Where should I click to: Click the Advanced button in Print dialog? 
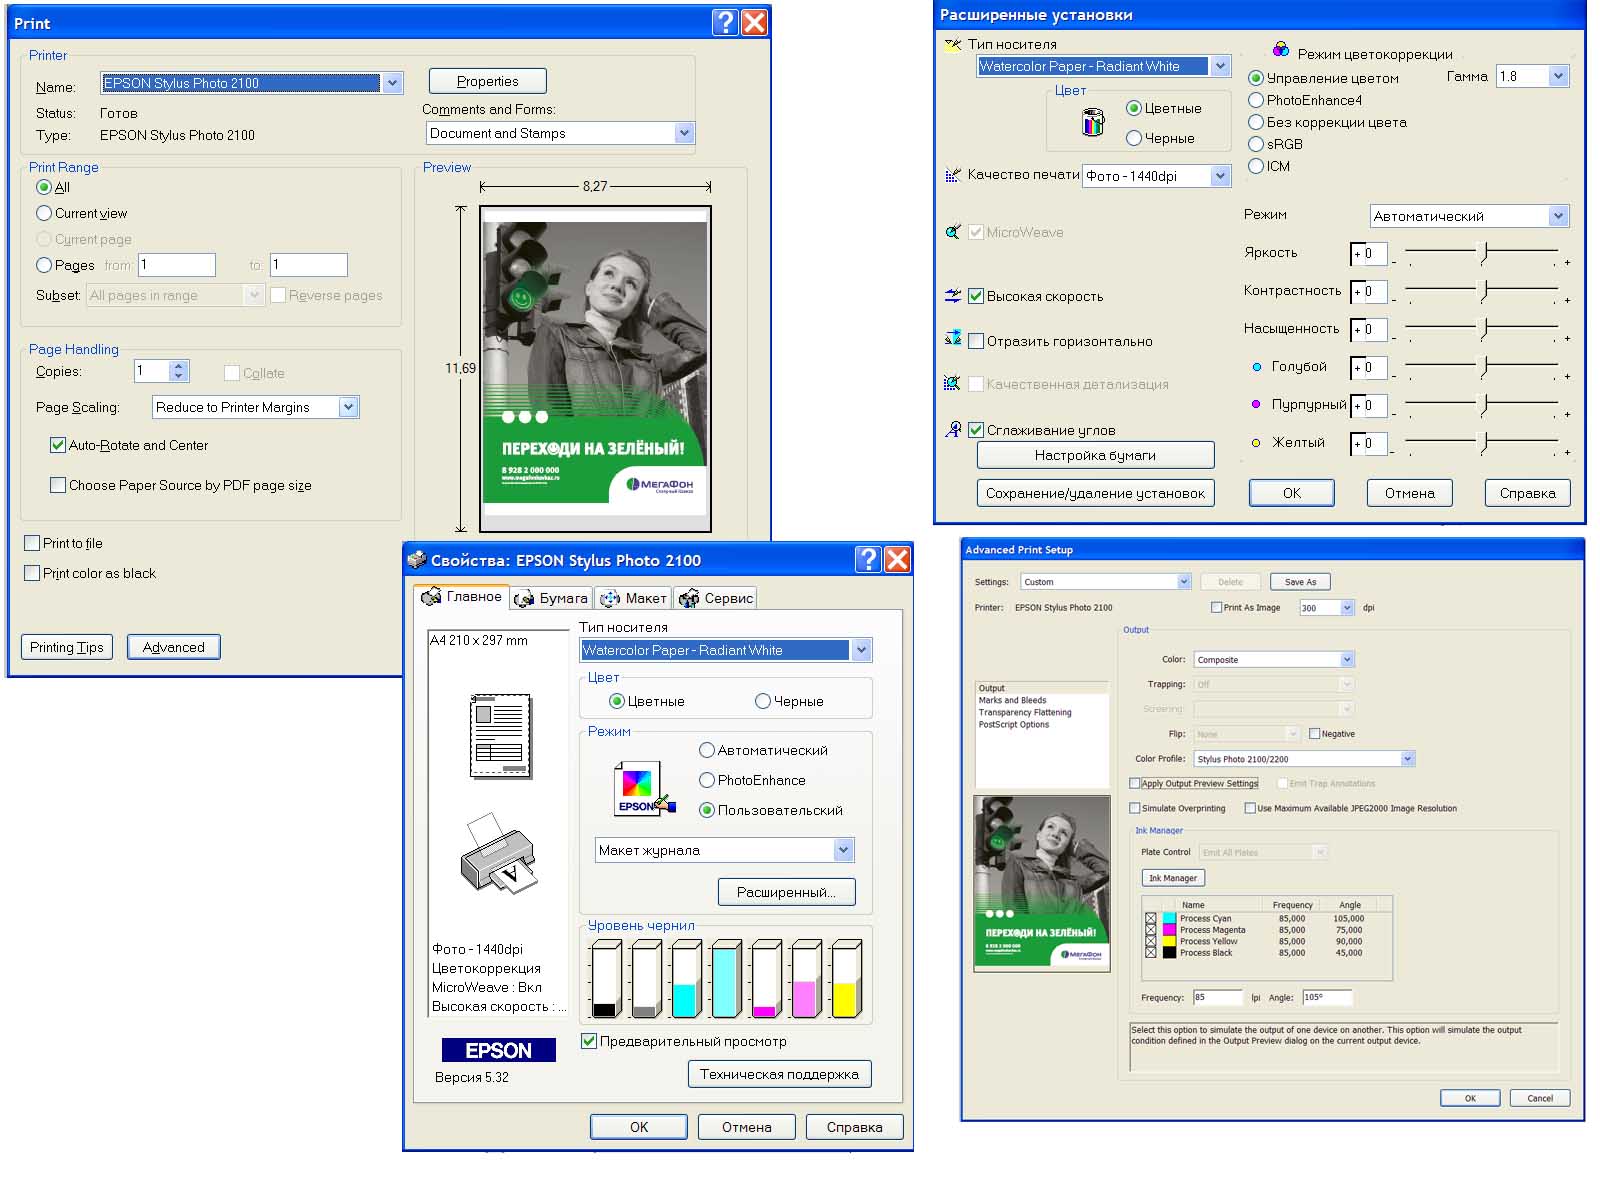(173, 647)
